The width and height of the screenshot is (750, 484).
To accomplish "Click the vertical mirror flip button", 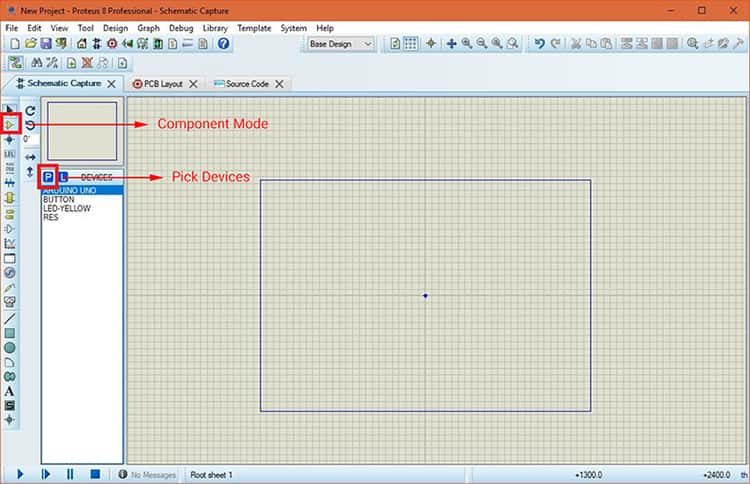I will pos(30,172).
